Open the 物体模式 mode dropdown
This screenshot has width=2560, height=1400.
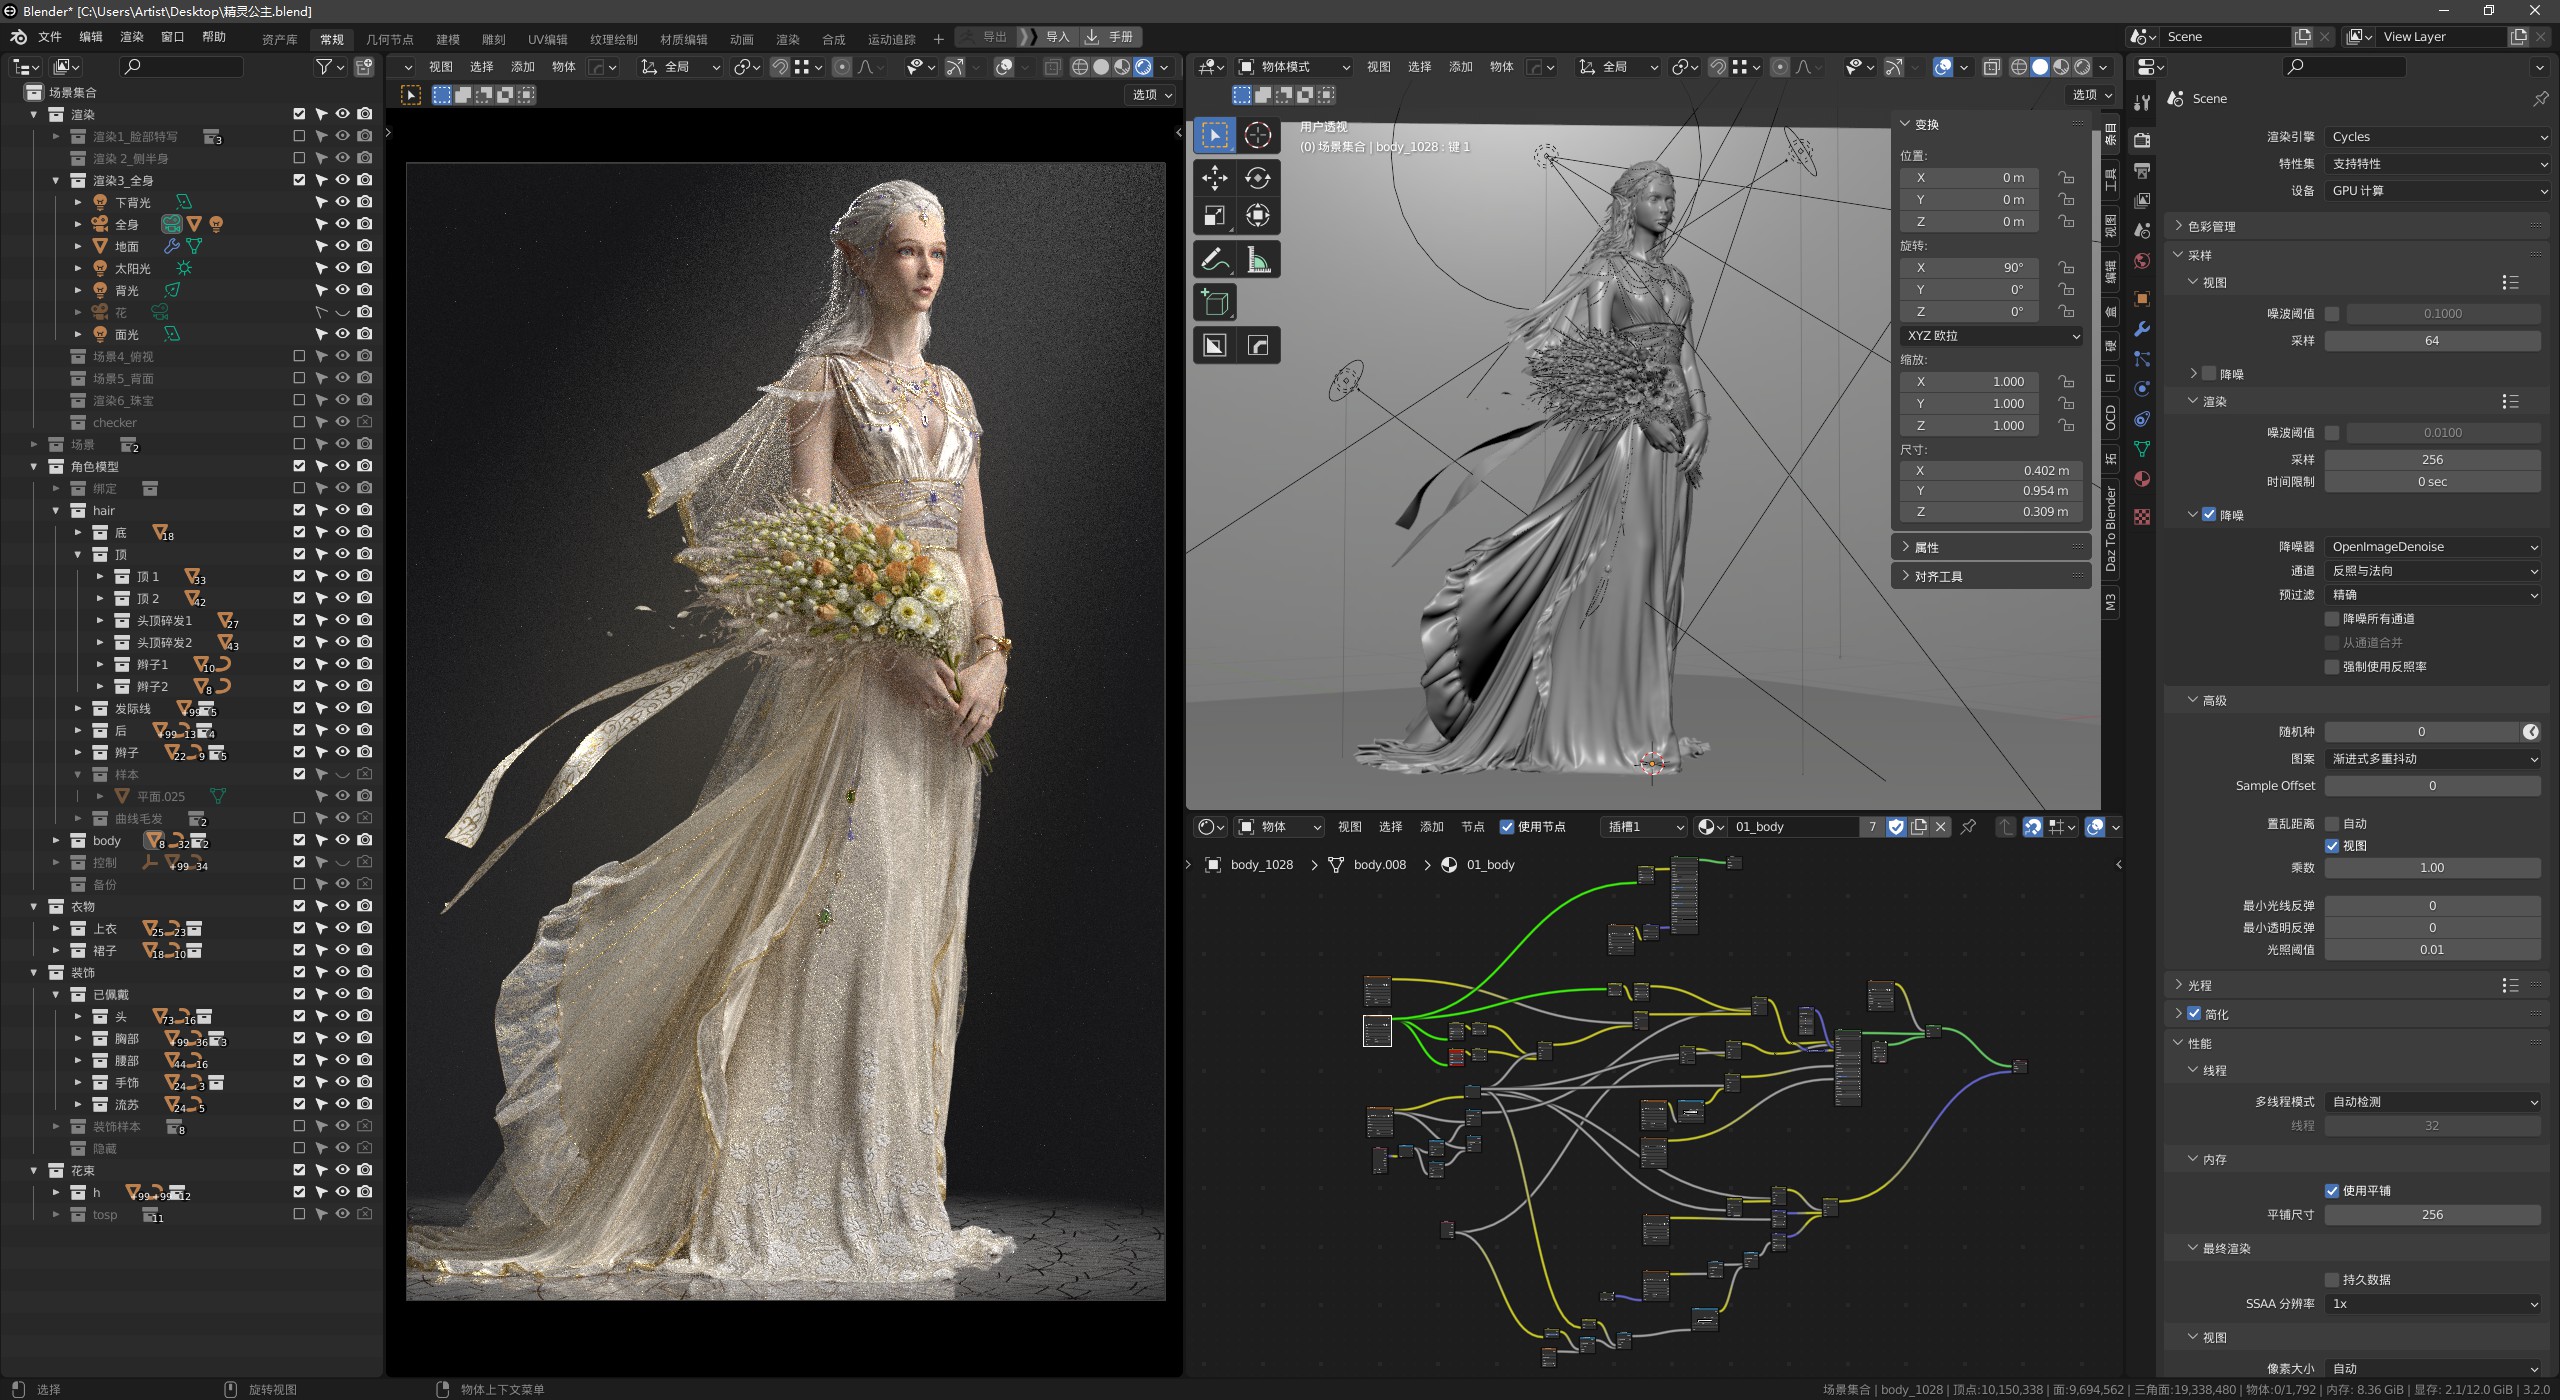coord(1294,67)
